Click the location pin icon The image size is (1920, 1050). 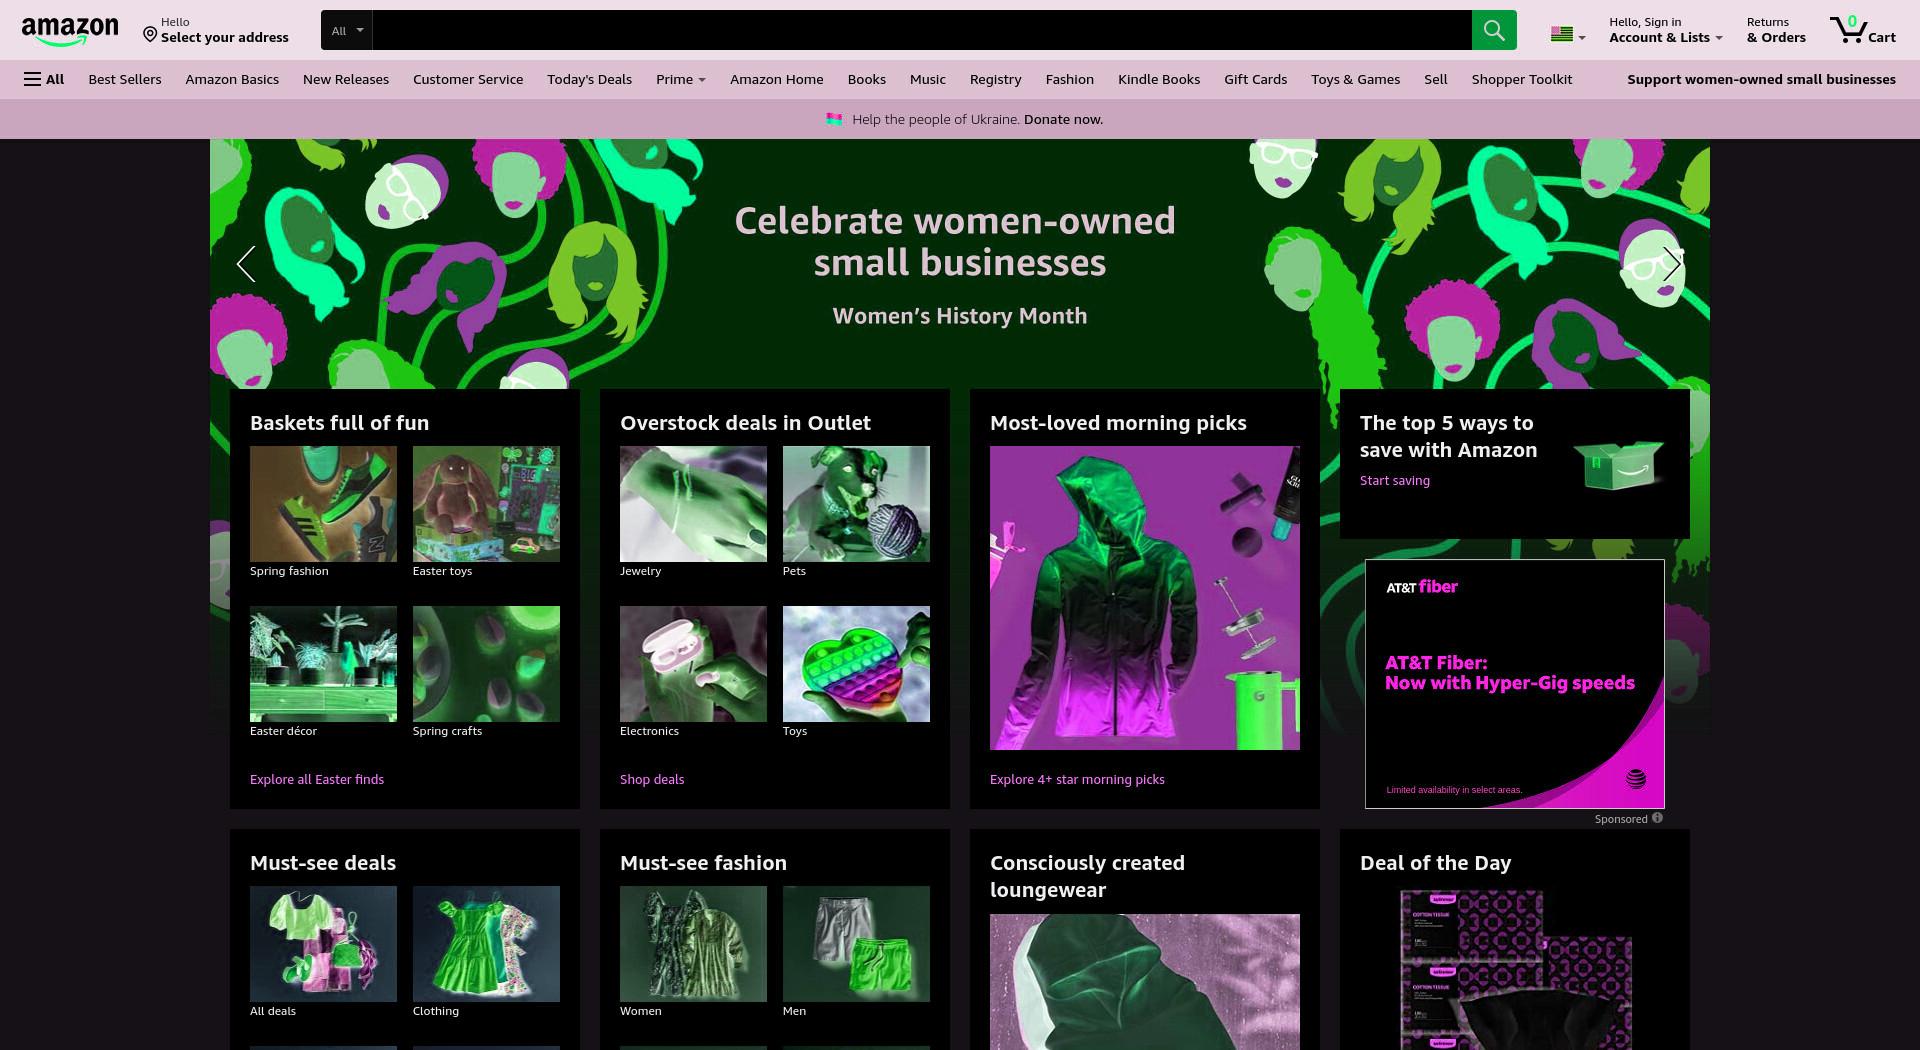(x=150, y=35)
